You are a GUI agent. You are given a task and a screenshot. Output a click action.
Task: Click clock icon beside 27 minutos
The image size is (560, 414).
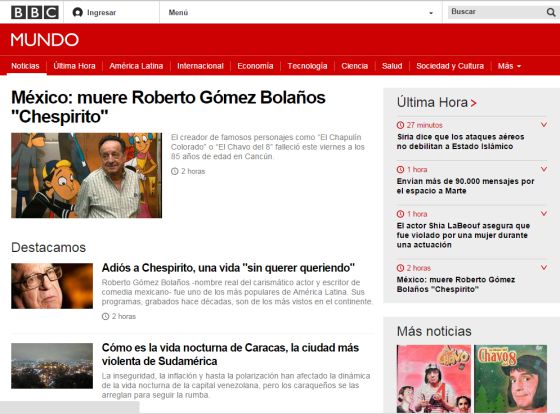[400, 125]
